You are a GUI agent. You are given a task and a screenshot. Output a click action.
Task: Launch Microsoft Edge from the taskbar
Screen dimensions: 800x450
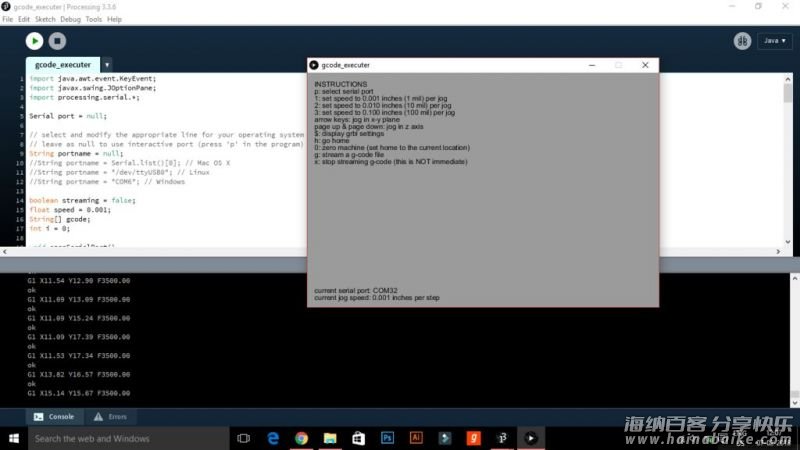(x=272, y=438)
